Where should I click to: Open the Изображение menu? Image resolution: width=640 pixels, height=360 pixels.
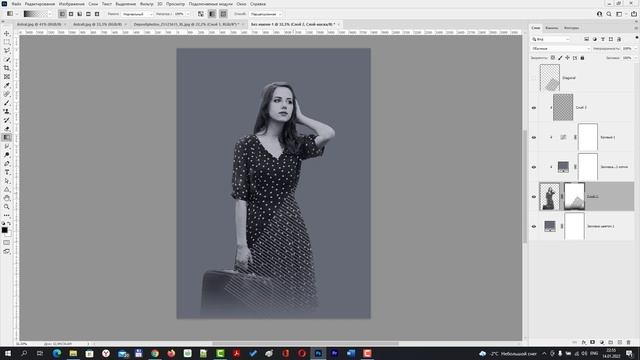point(71,4)
